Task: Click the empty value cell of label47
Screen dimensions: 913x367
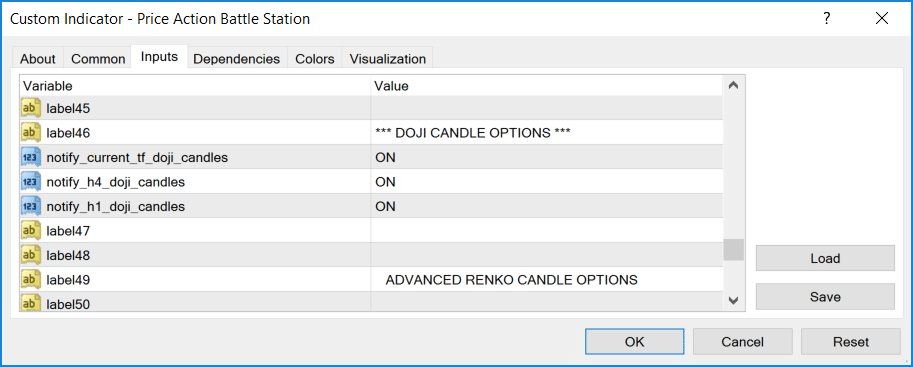Action: (547, 231)
